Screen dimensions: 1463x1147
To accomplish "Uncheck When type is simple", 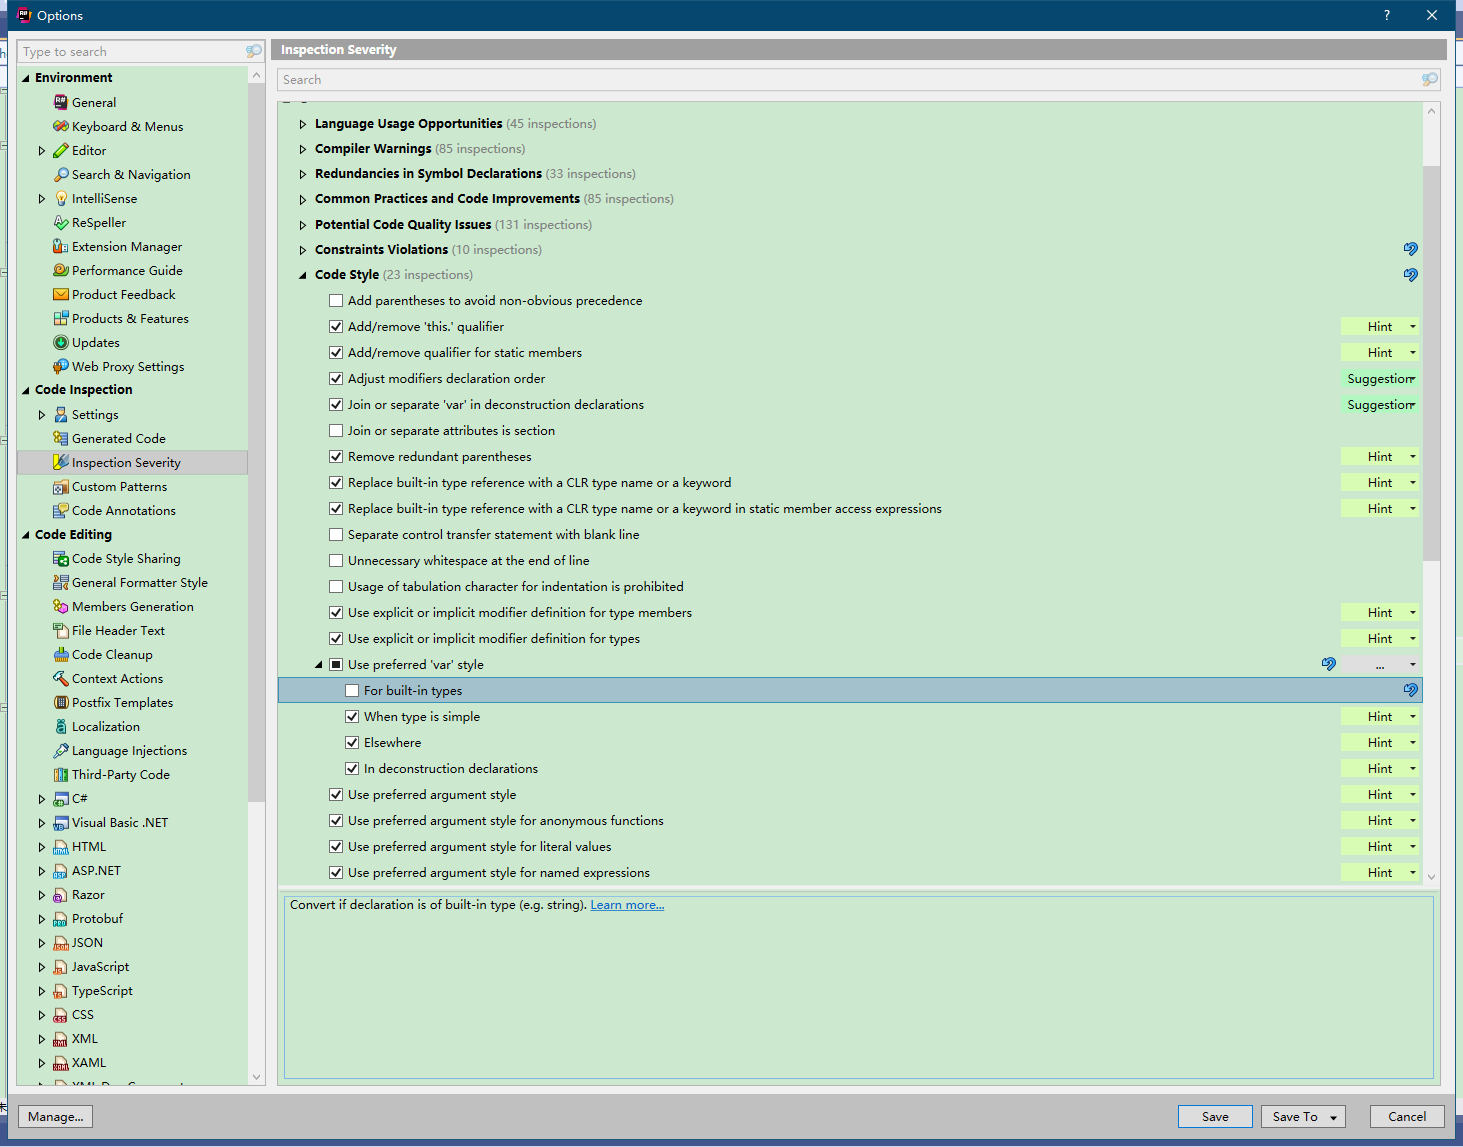I will [x=352, y=716].
